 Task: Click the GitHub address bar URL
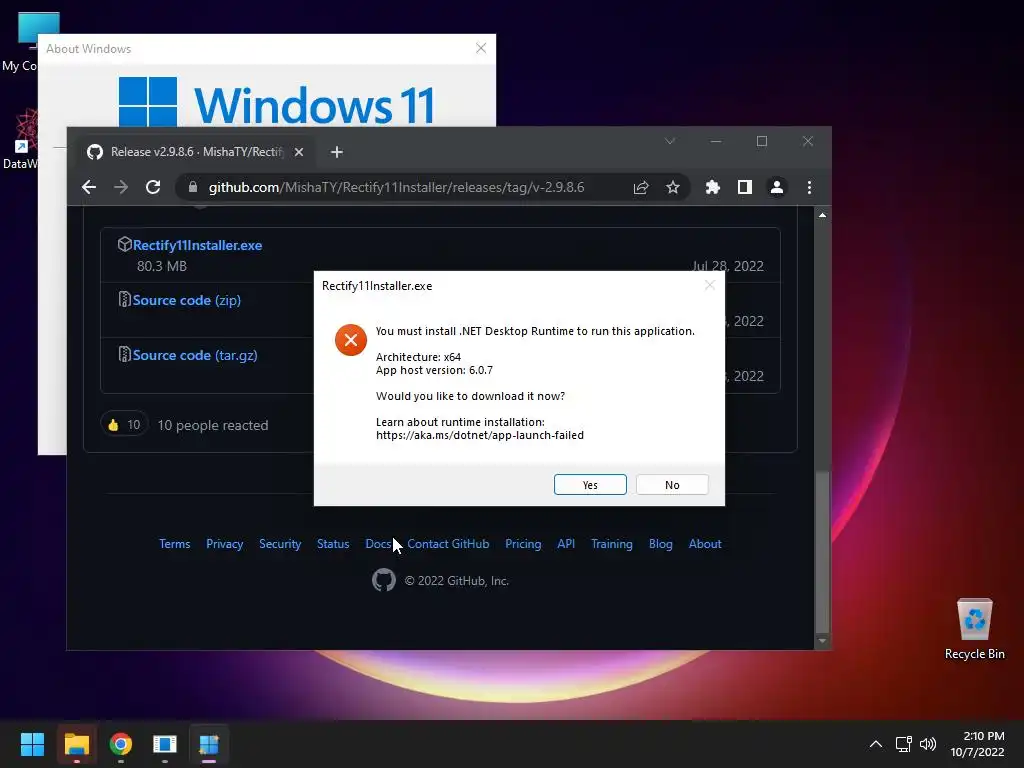pyautogui.click(x=396, y=187)
